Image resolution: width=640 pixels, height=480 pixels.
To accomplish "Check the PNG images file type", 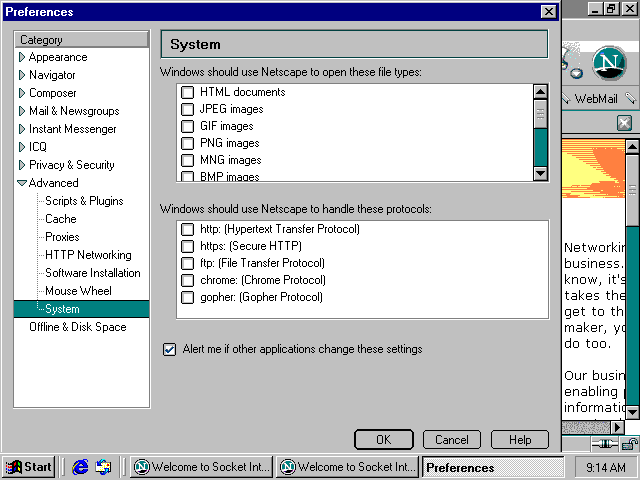I will click(187, 143).
